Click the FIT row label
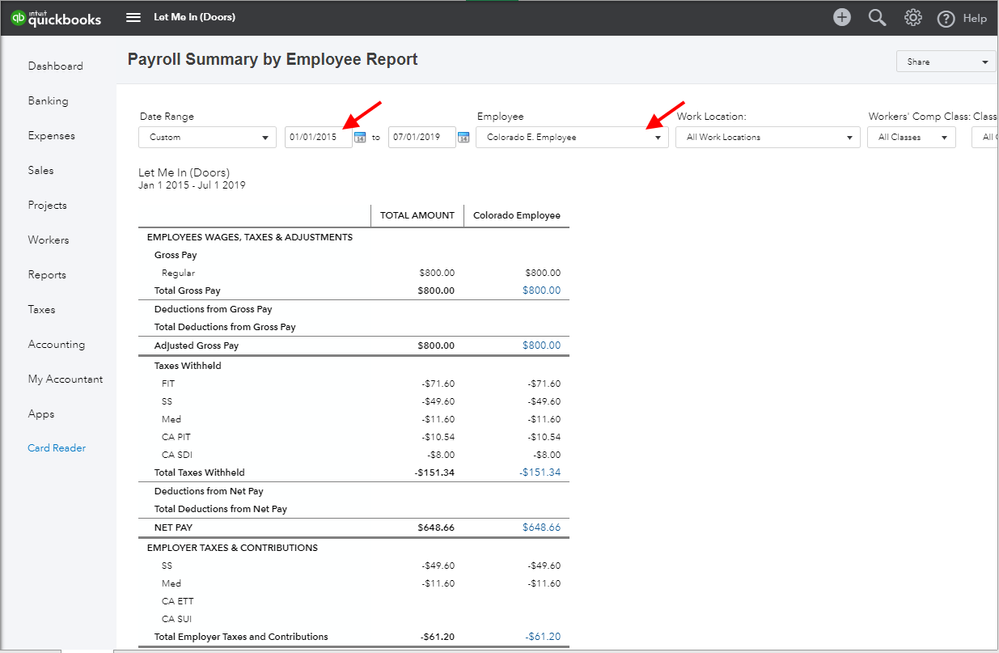The width and height of the screenshot is (999, 653). [x=168, y=384]
